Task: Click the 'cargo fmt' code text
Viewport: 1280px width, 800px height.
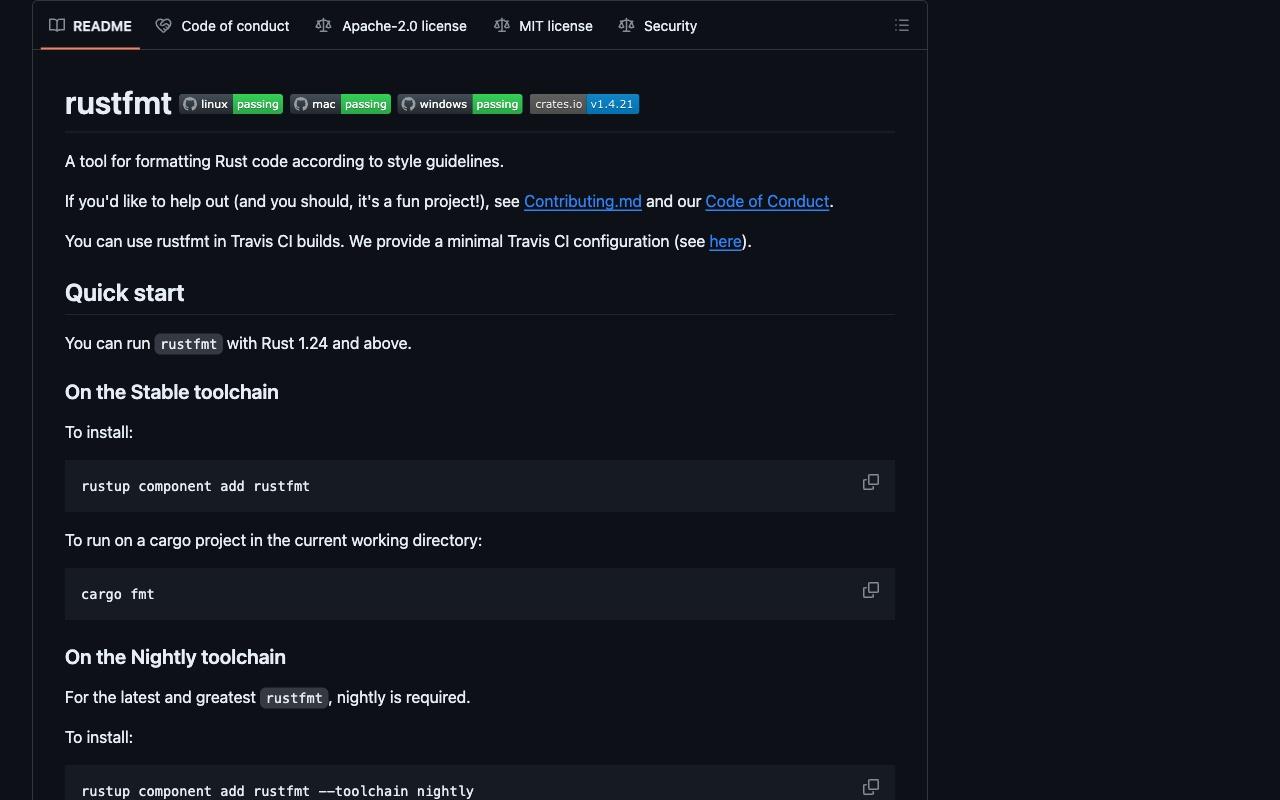Action: point(118,594)
